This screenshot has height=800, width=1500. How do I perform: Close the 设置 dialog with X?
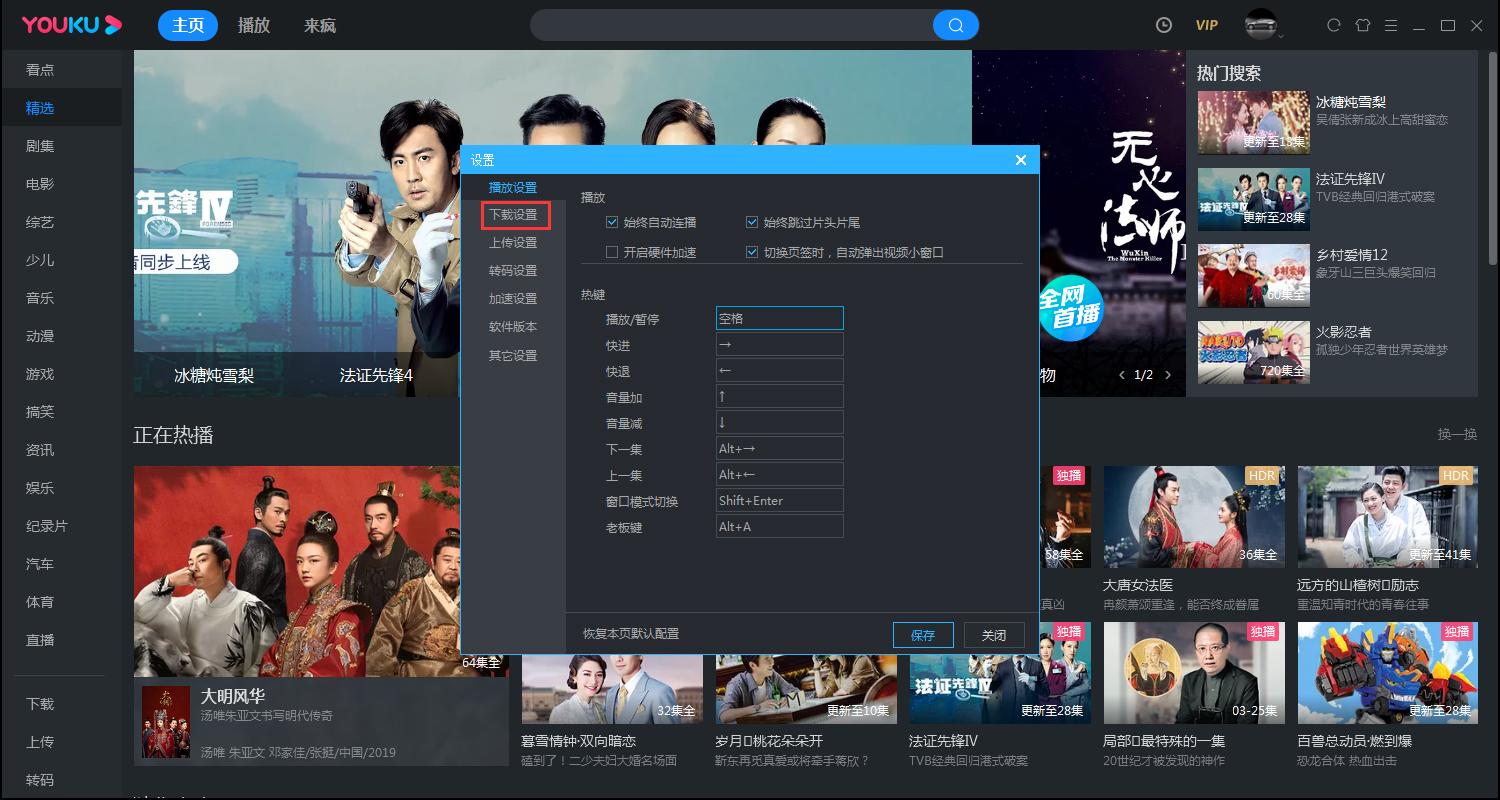(1021, 160)
